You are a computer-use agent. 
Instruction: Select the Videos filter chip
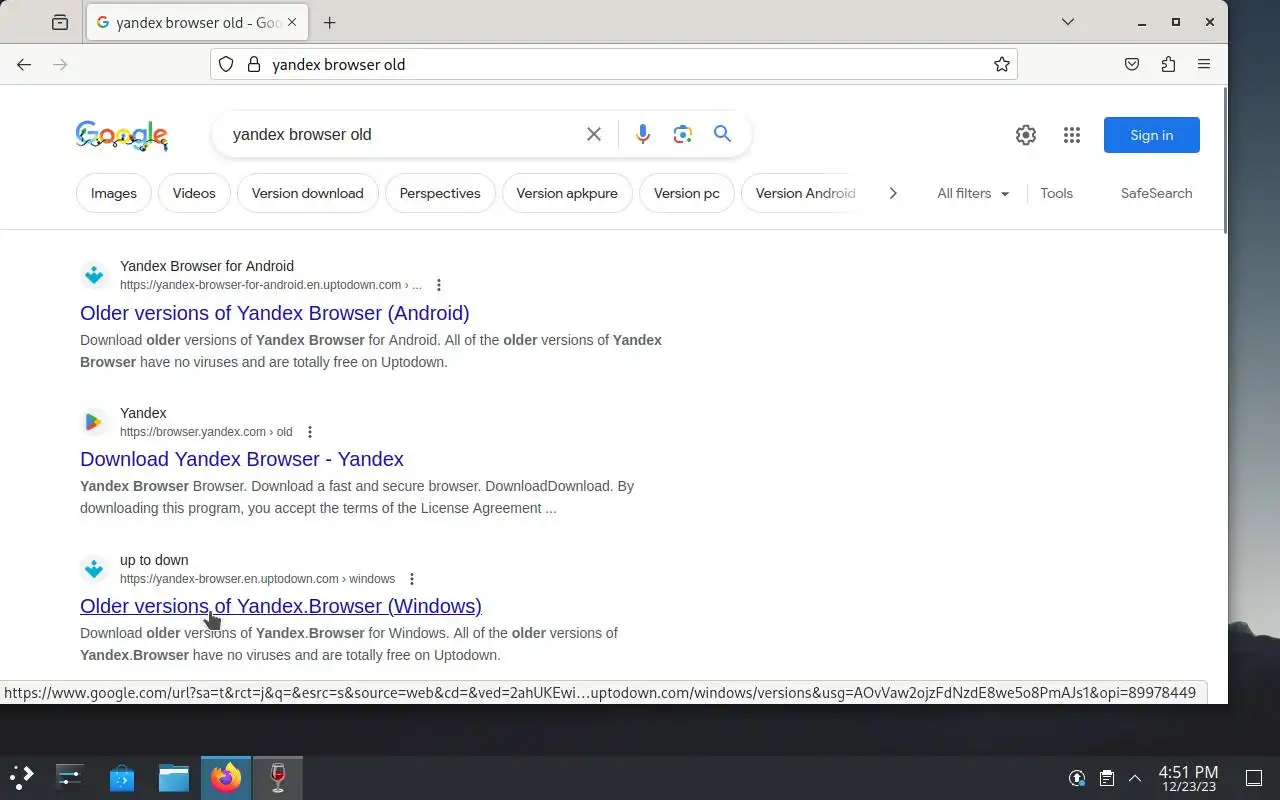[194, 193]
